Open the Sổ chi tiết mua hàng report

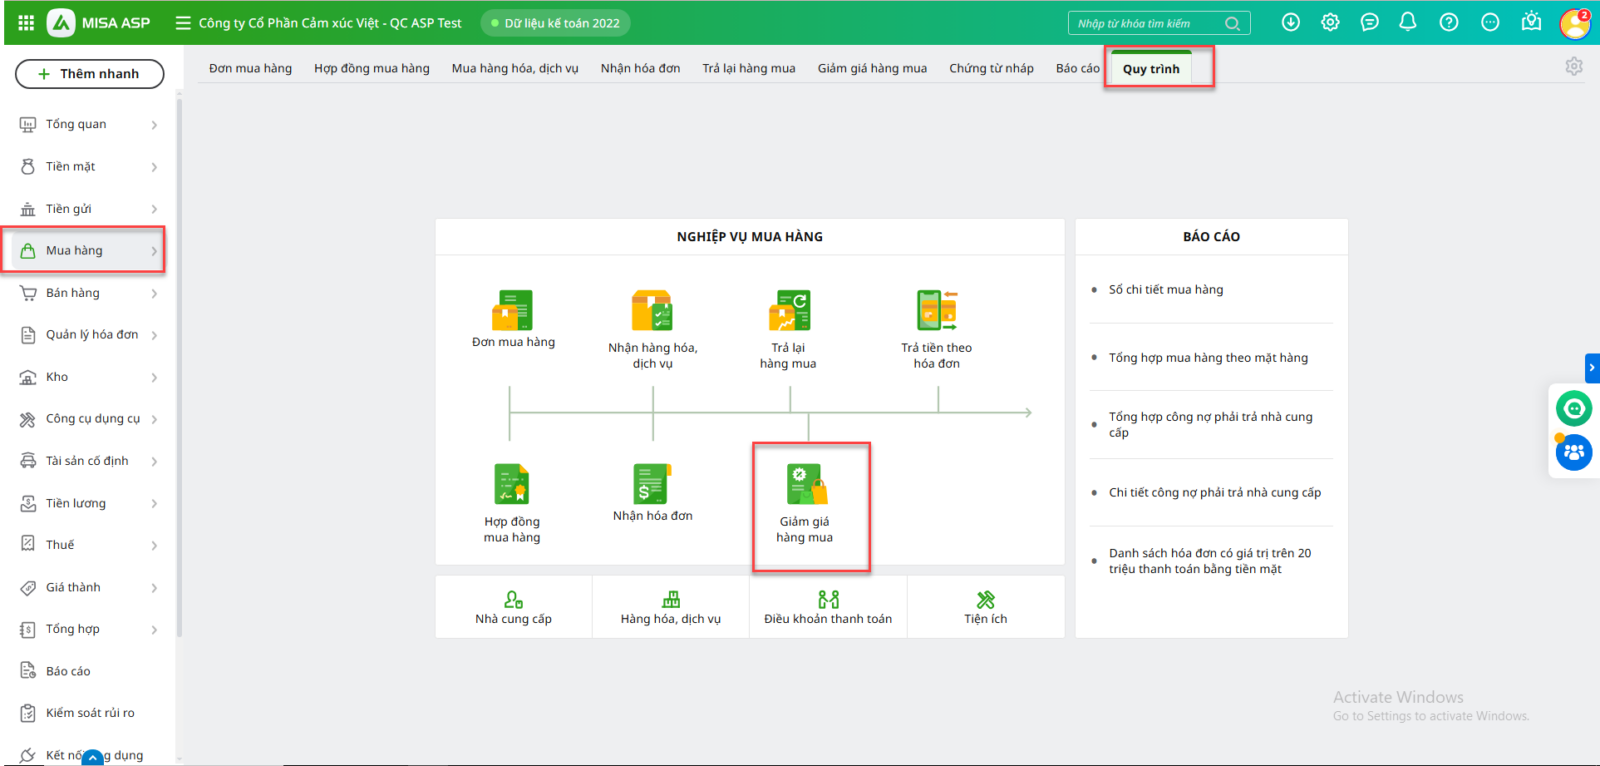coord(1165,290)
